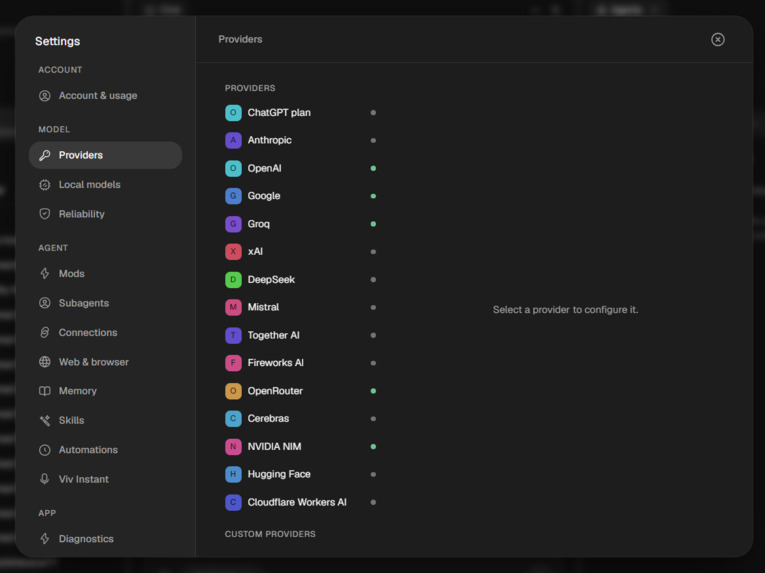This screenshot has height=573, width=765.
Task: Select the Google provider name
Action: coord(264,196)
